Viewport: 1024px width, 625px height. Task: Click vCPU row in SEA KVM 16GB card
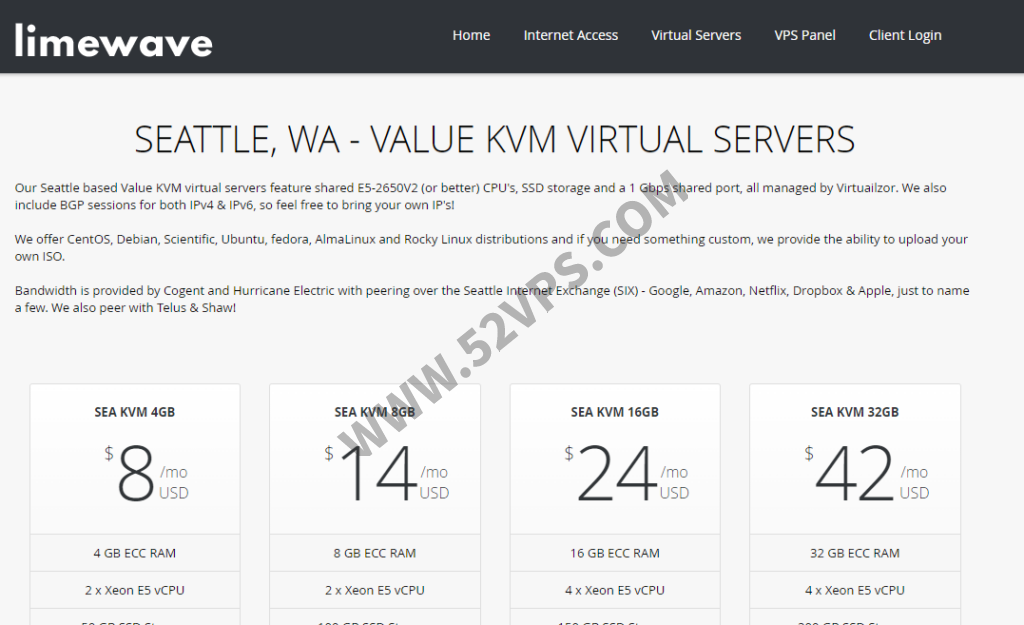point(615,590)
